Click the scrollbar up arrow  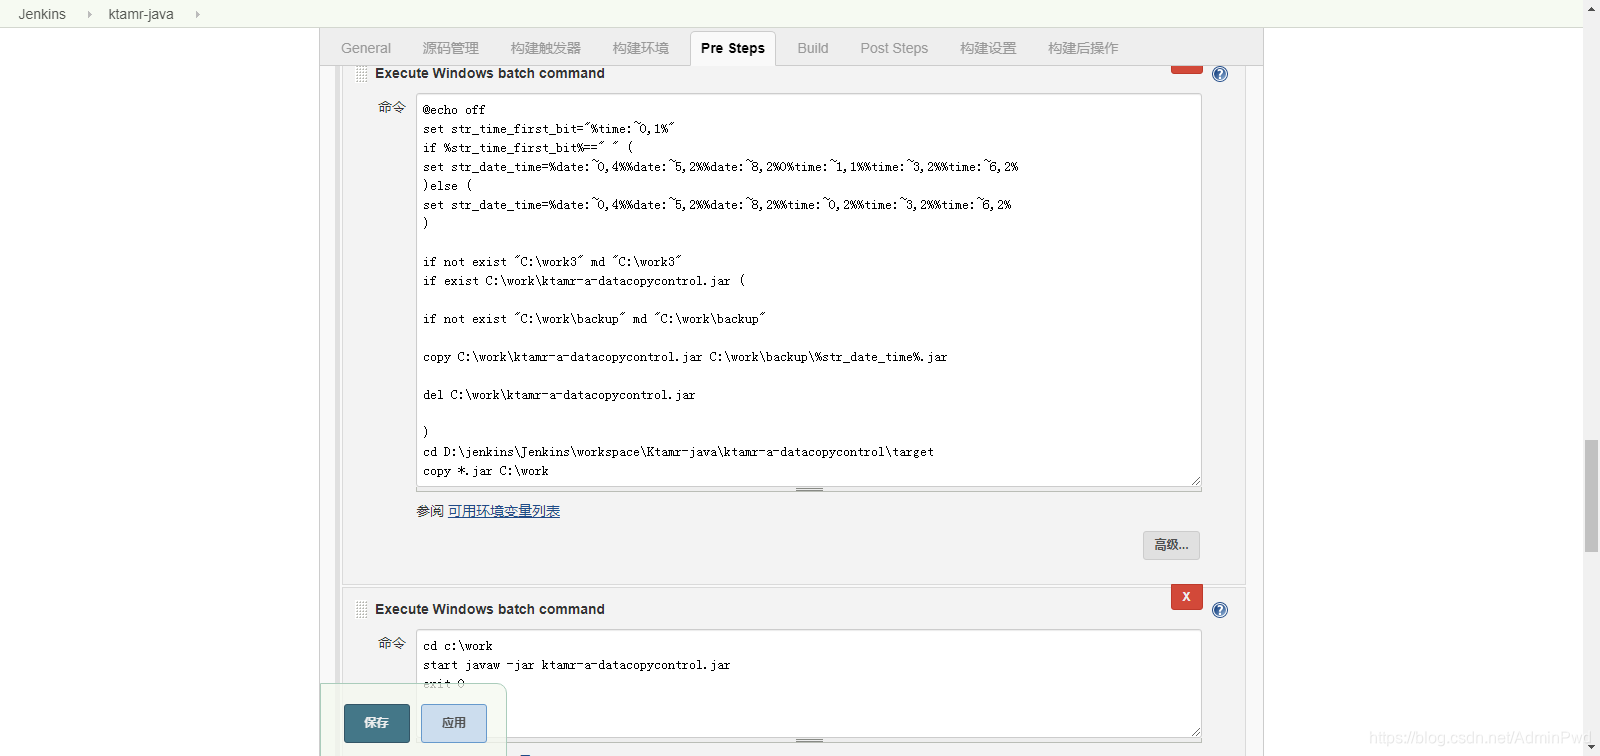pyautogui.click(x=1591, y=8)
